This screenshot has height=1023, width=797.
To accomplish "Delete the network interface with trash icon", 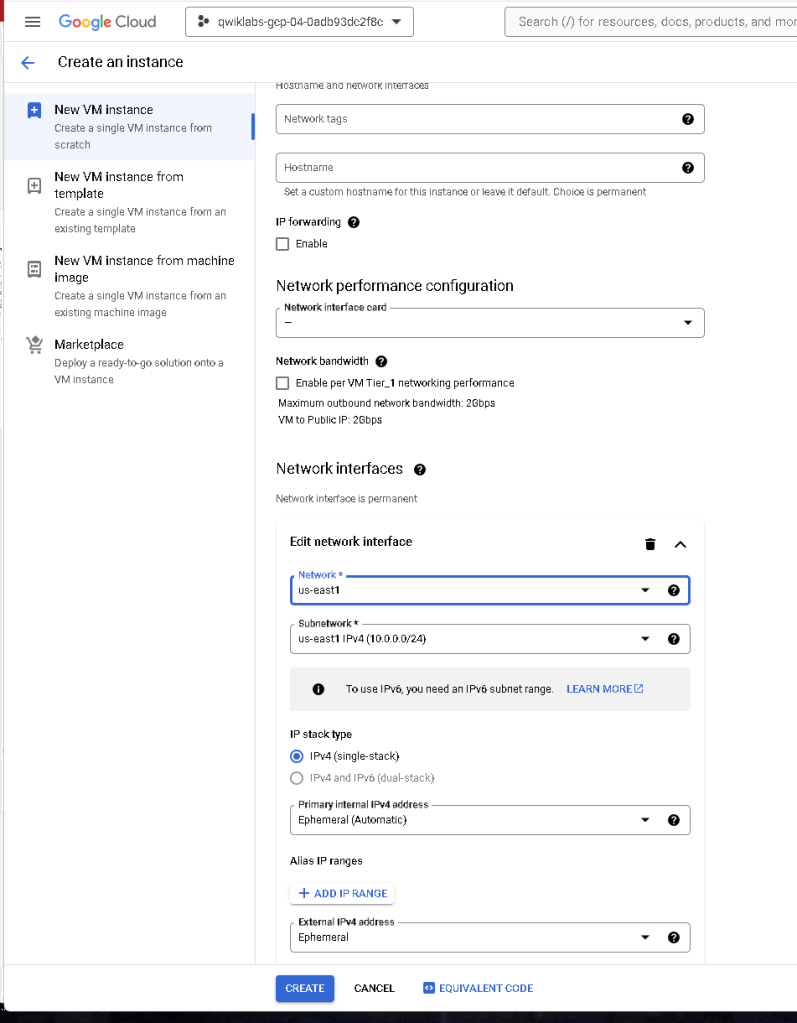I will point(650,544).
